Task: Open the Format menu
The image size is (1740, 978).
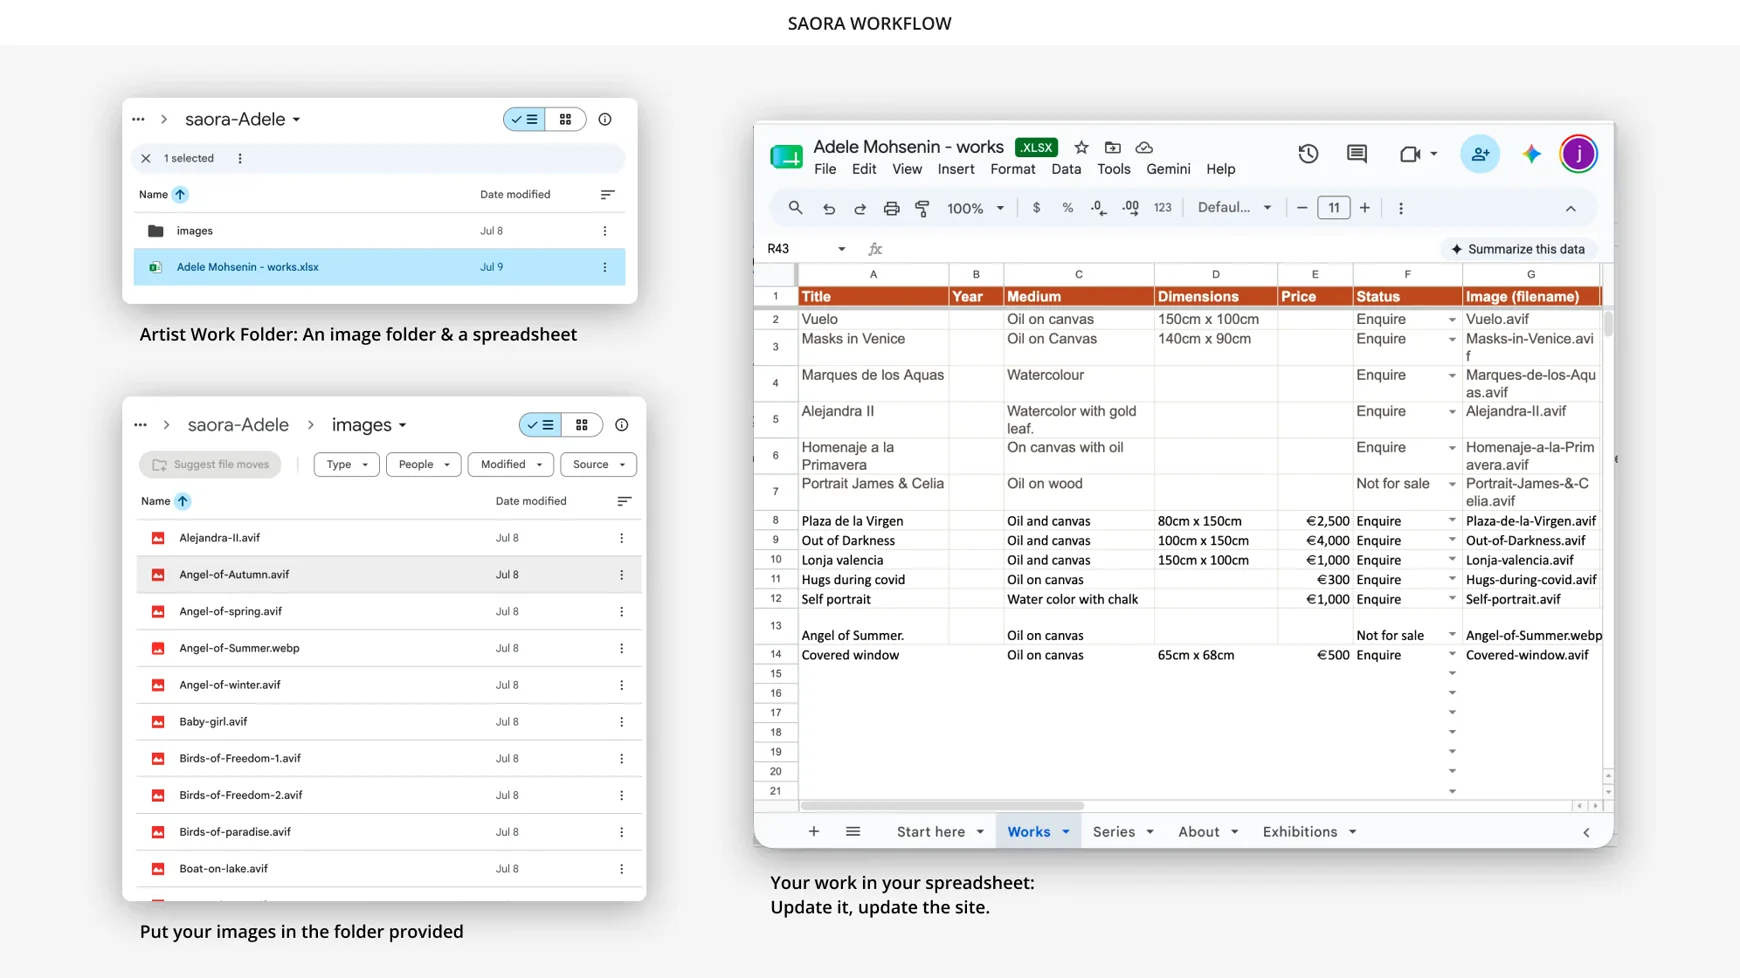Action: (x=1013, y=169)
